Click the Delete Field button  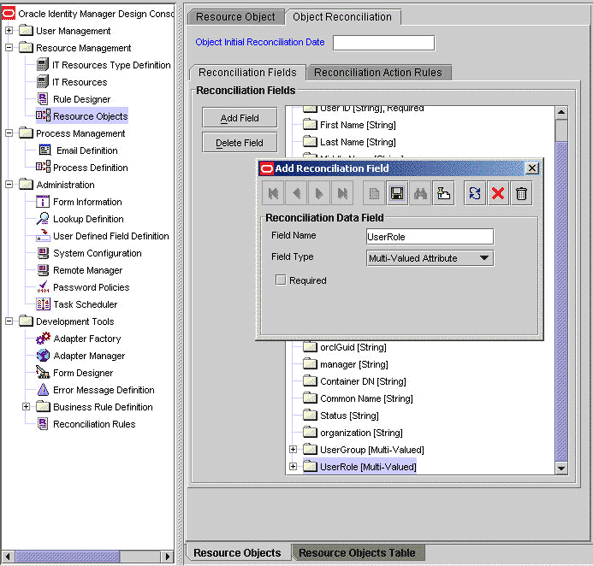(x=239, y=143)
